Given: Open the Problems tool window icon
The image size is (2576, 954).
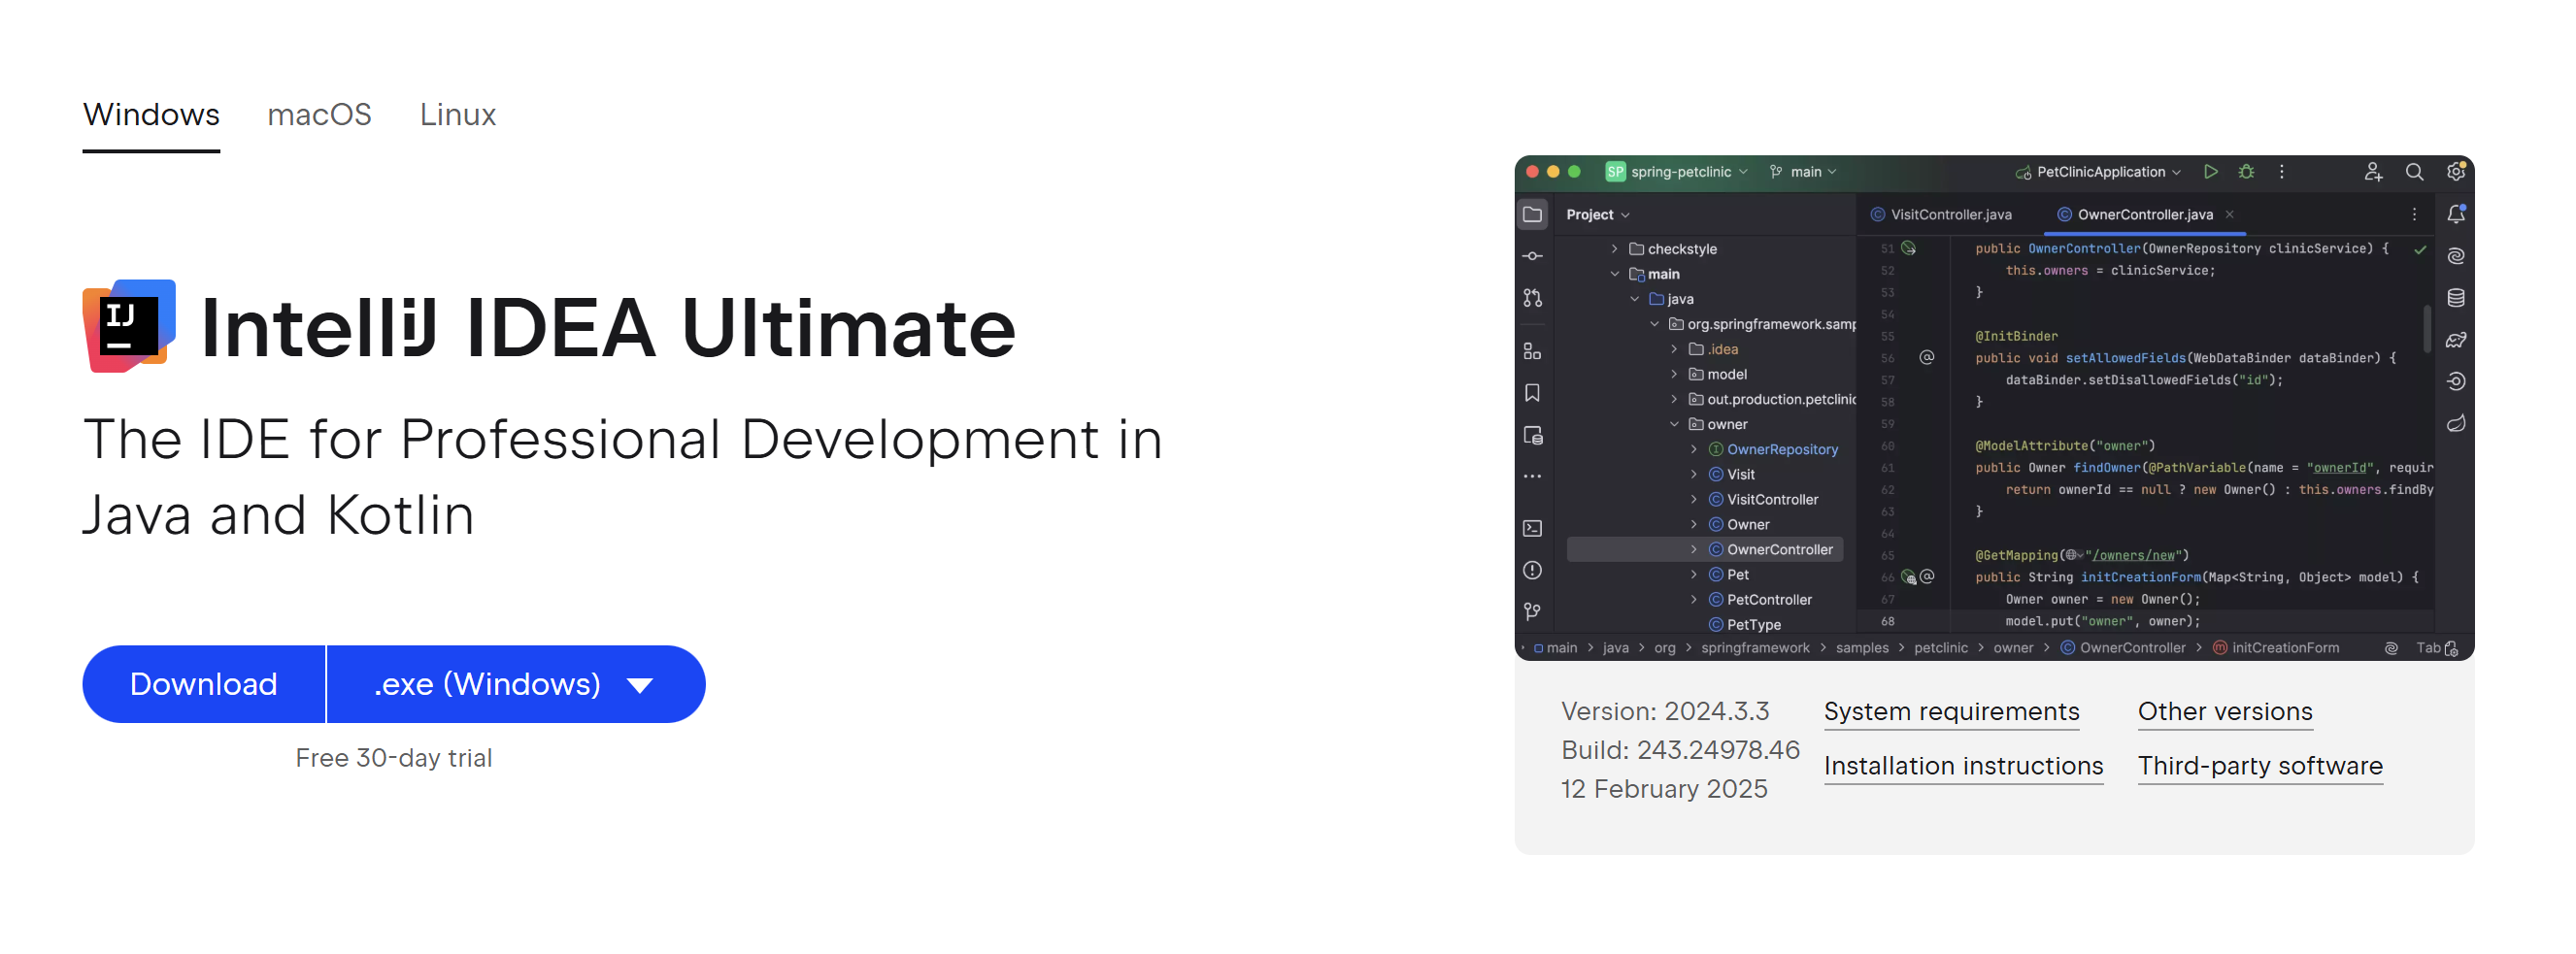Looking at the screenshot, I should tap(1532, 570).
